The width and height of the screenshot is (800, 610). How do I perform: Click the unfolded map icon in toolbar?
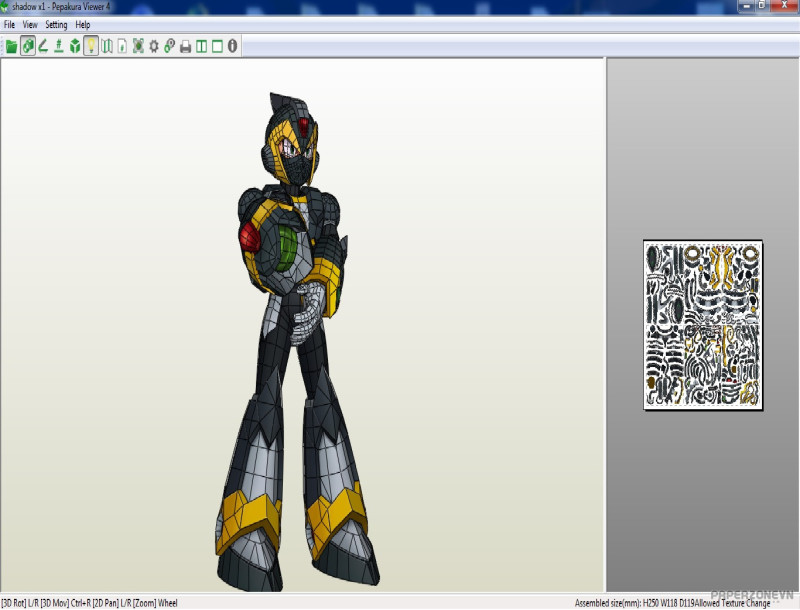coord(107,46)
